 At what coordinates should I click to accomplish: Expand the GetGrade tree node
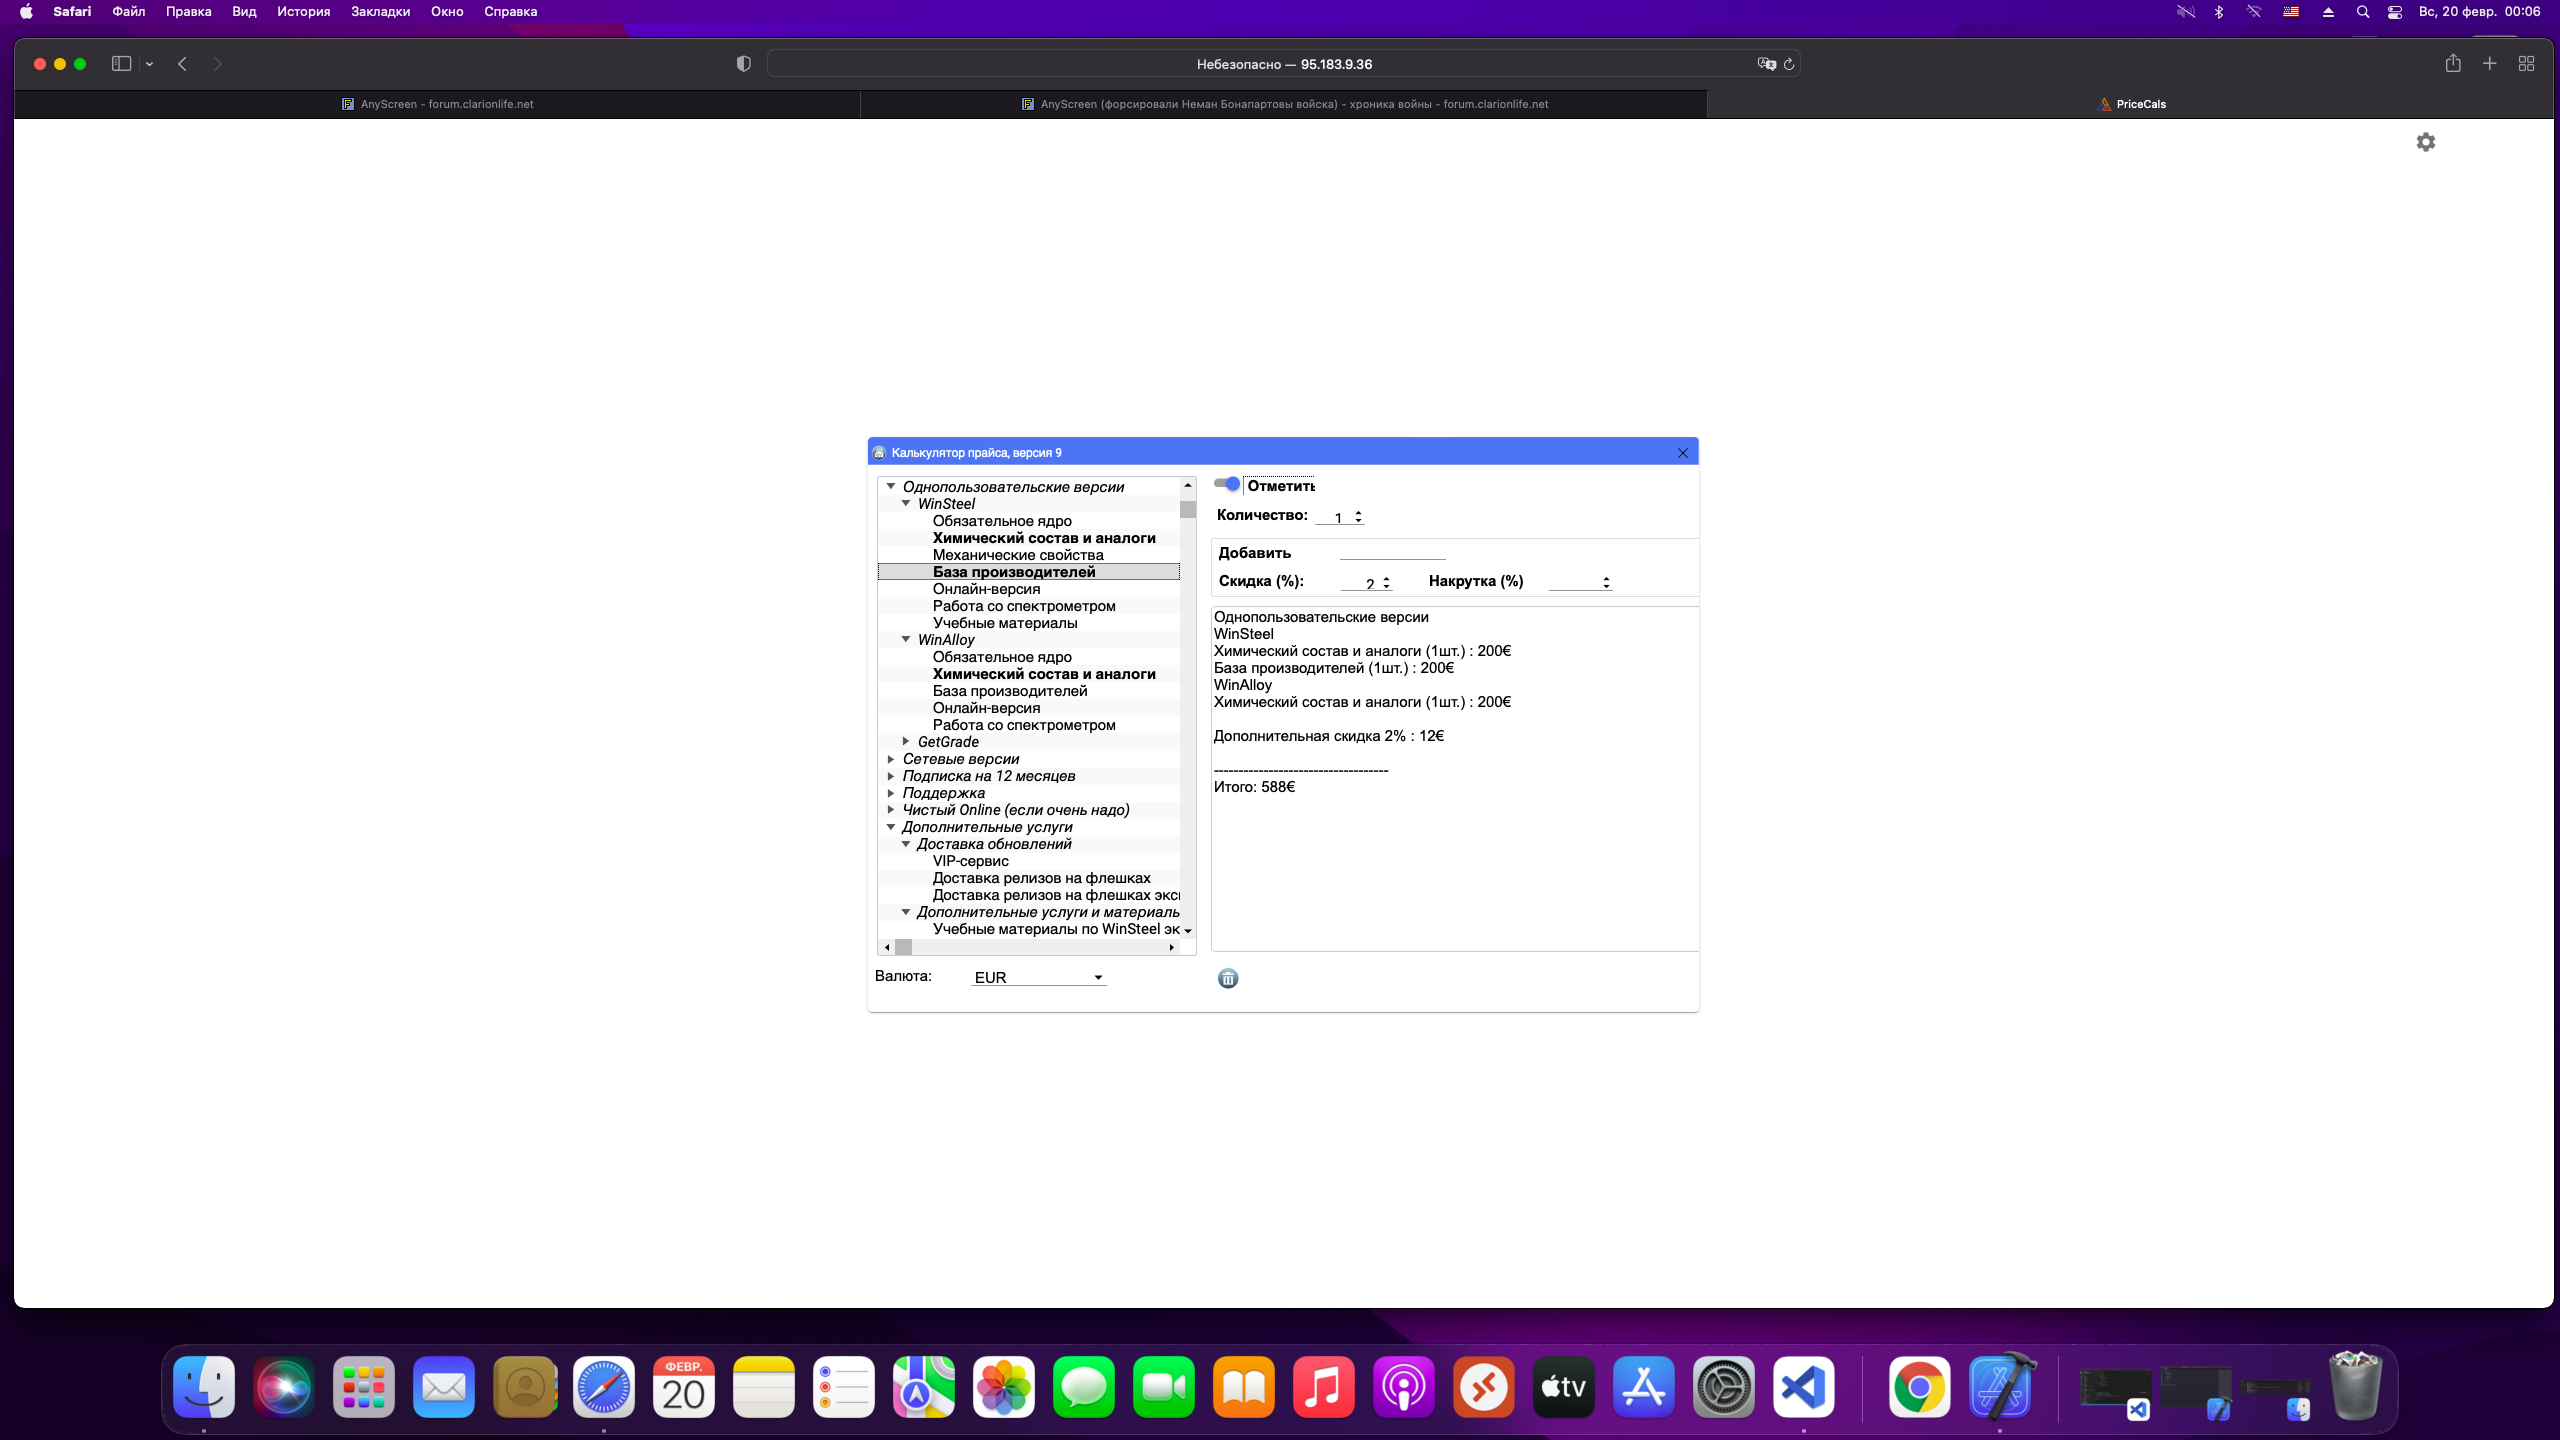coord(906,742)
